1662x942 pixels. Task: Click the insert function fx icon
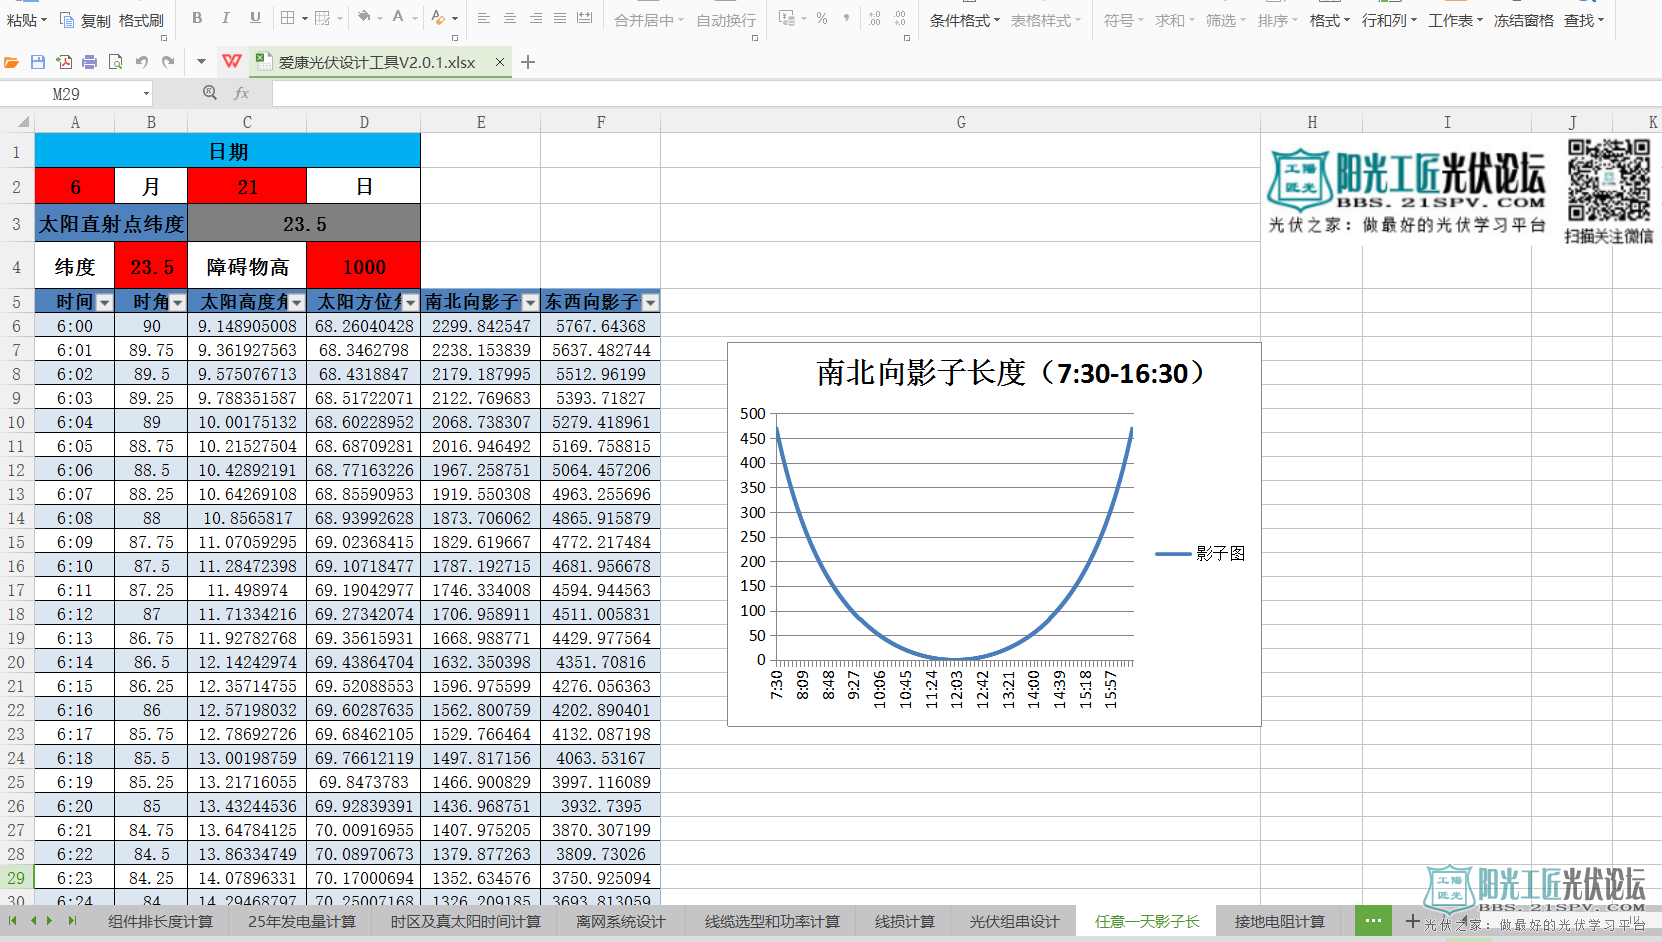[241, 93]
